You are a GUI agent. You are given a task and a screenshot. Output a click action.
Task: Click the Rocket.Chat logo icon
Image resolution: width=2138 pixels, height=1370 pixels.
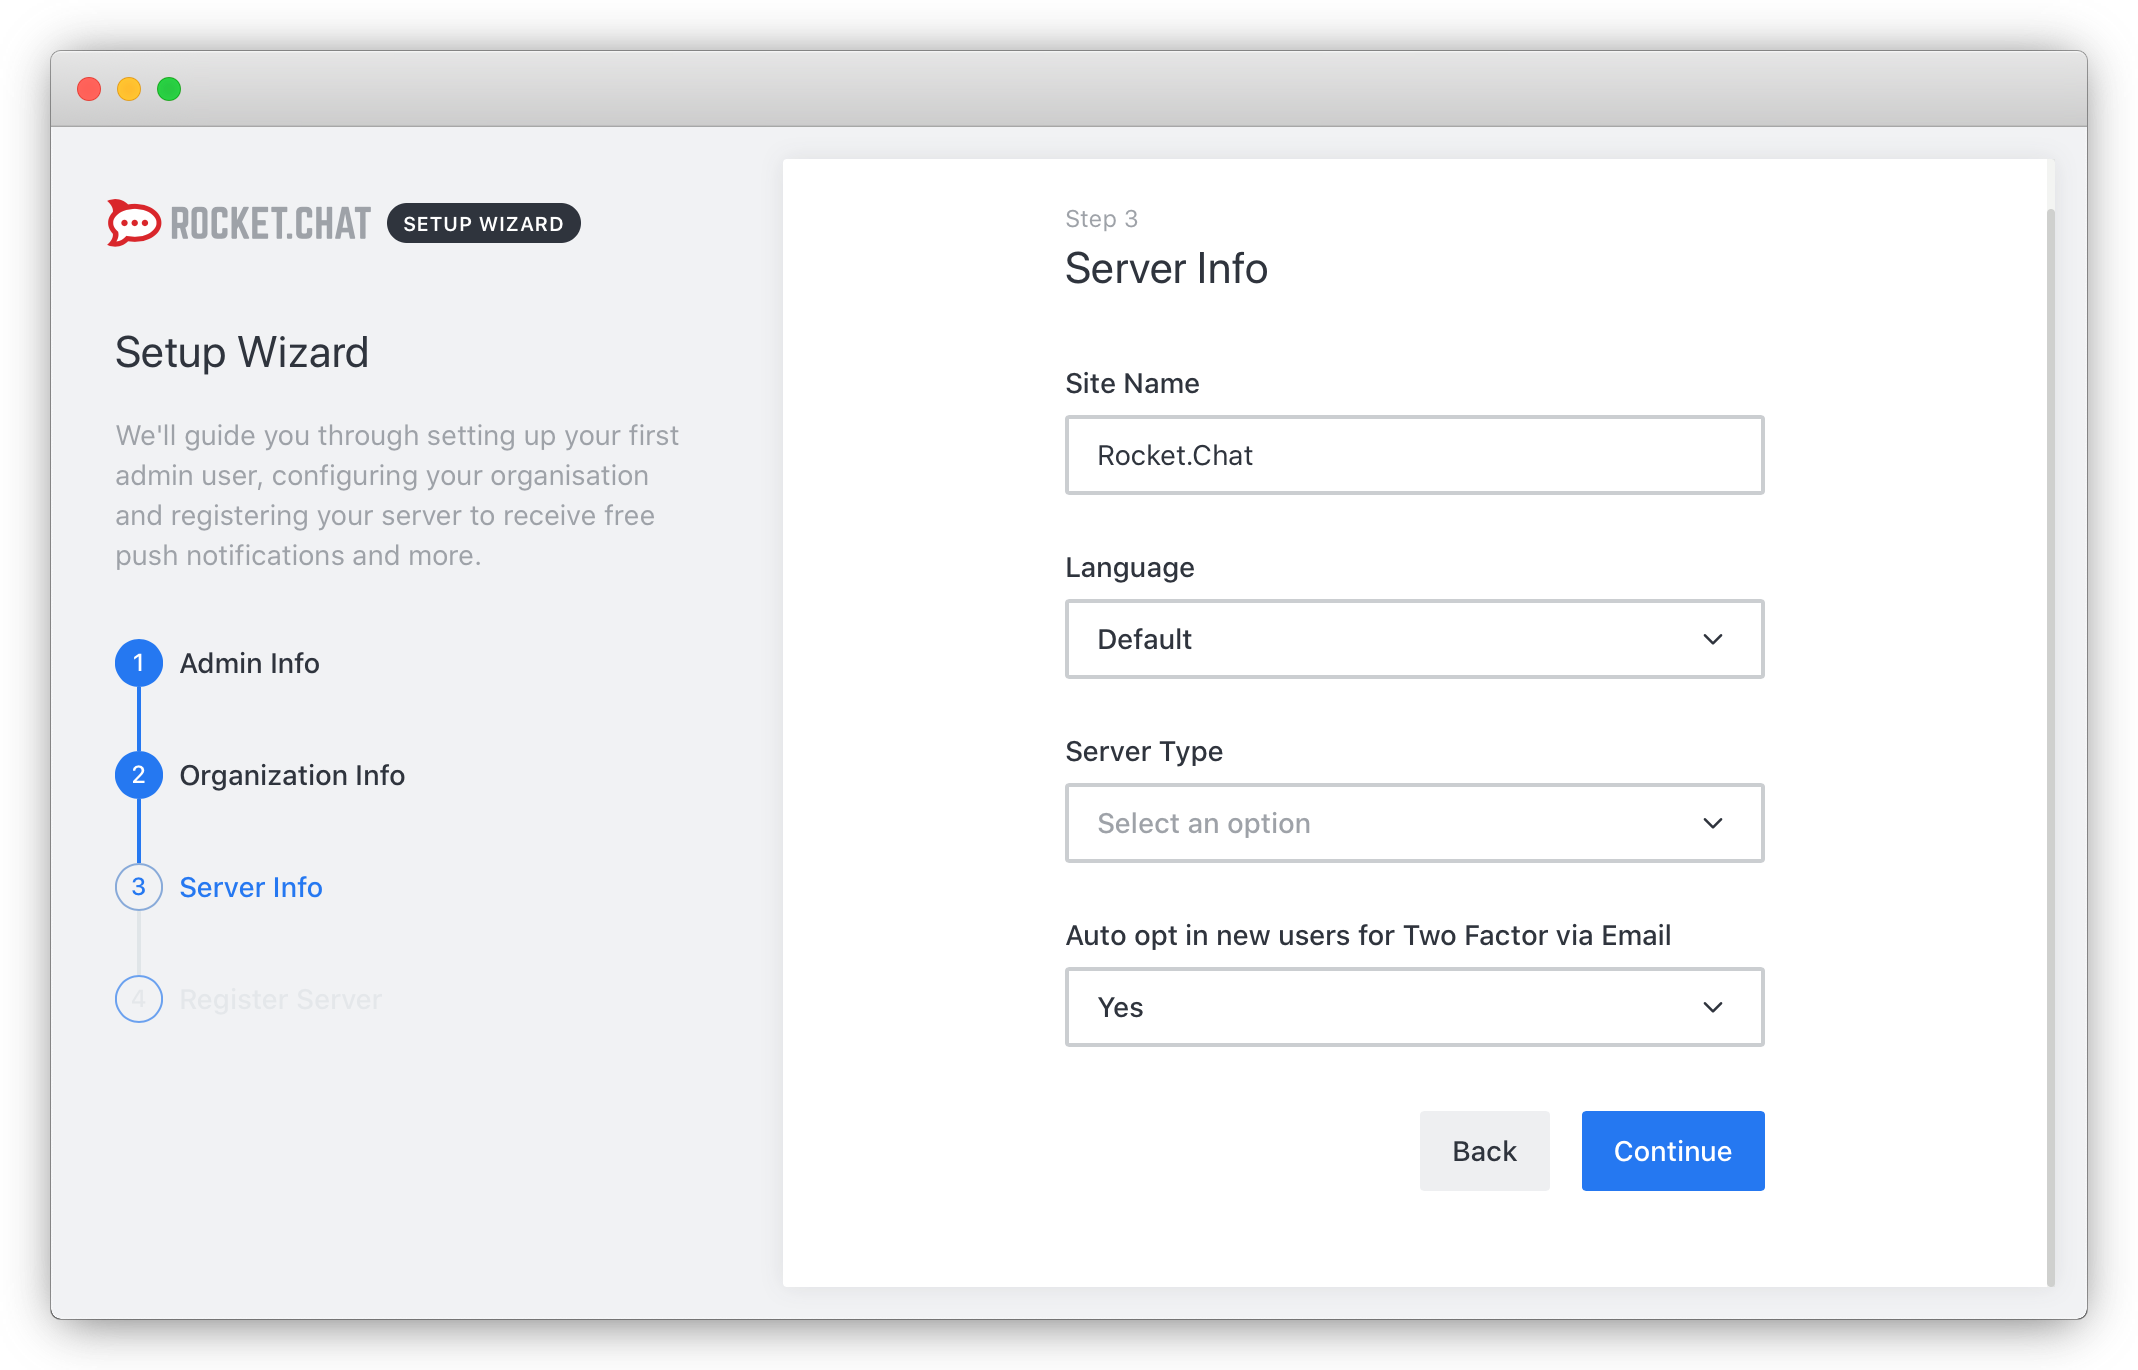134,223
